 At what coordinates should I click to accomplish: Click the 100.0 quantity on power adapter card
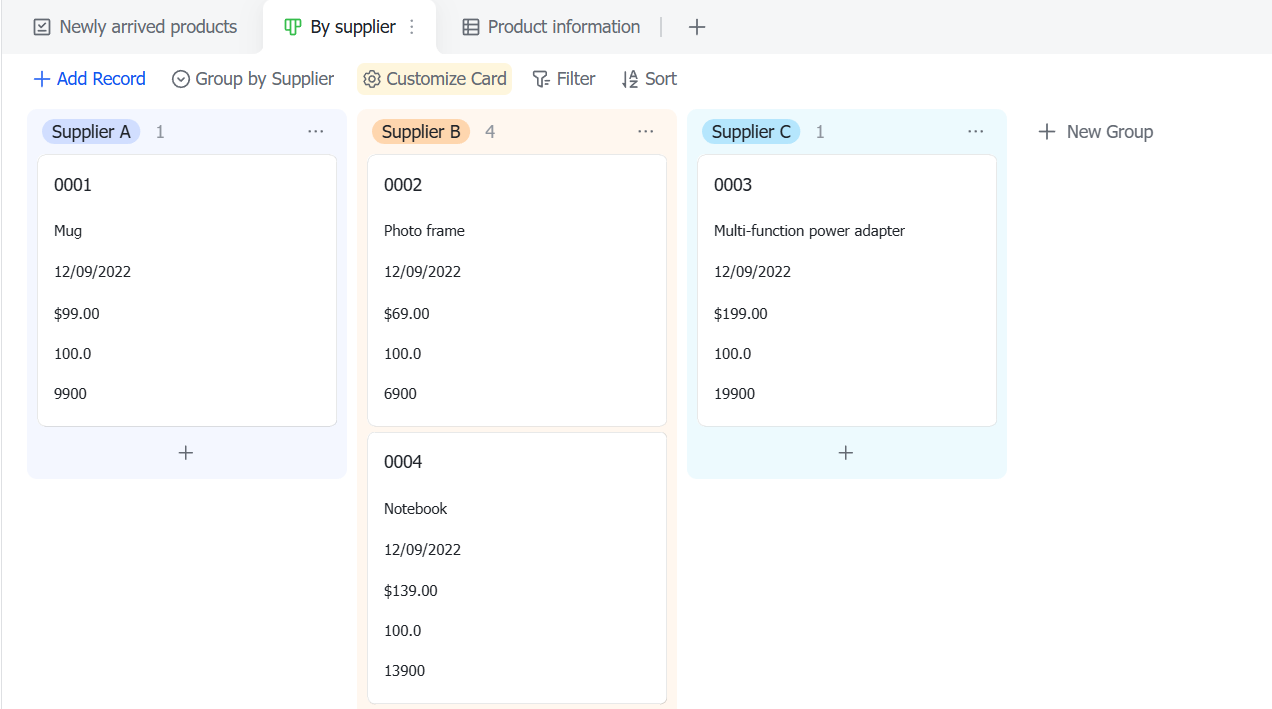click(733, 354)
